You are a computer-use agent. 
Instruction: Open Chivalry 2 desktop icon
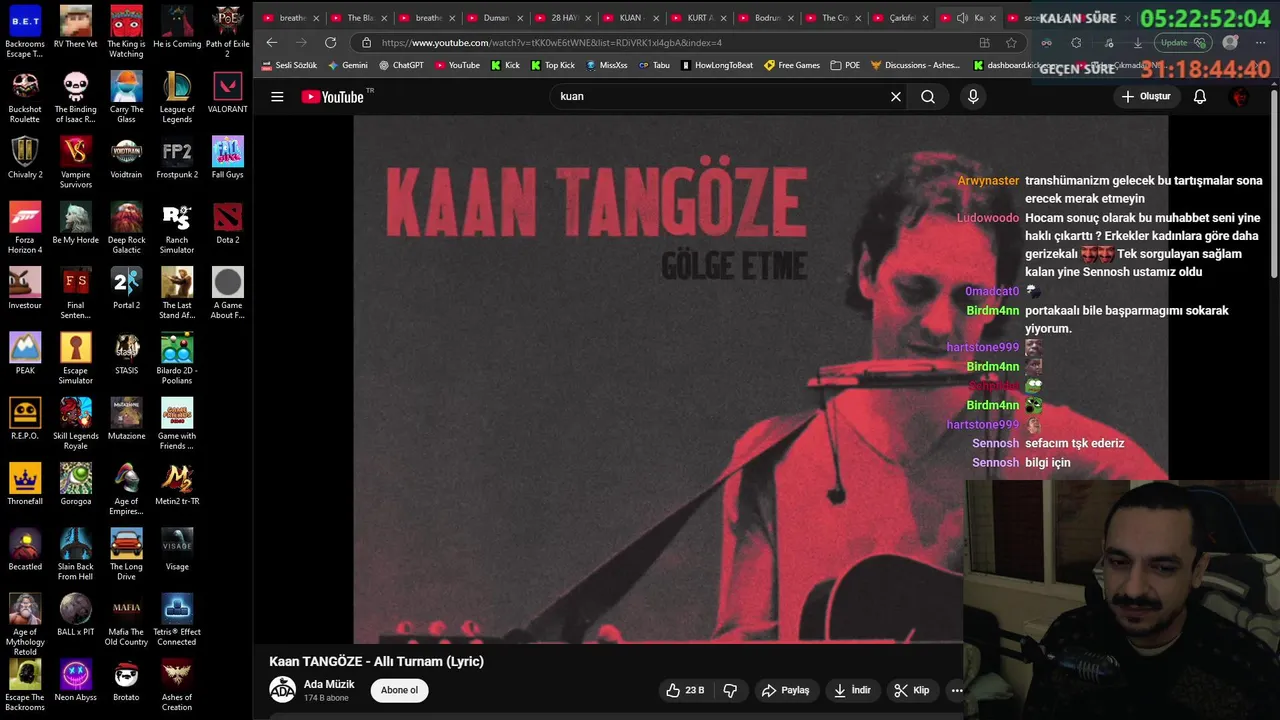(x=25, y=157)
